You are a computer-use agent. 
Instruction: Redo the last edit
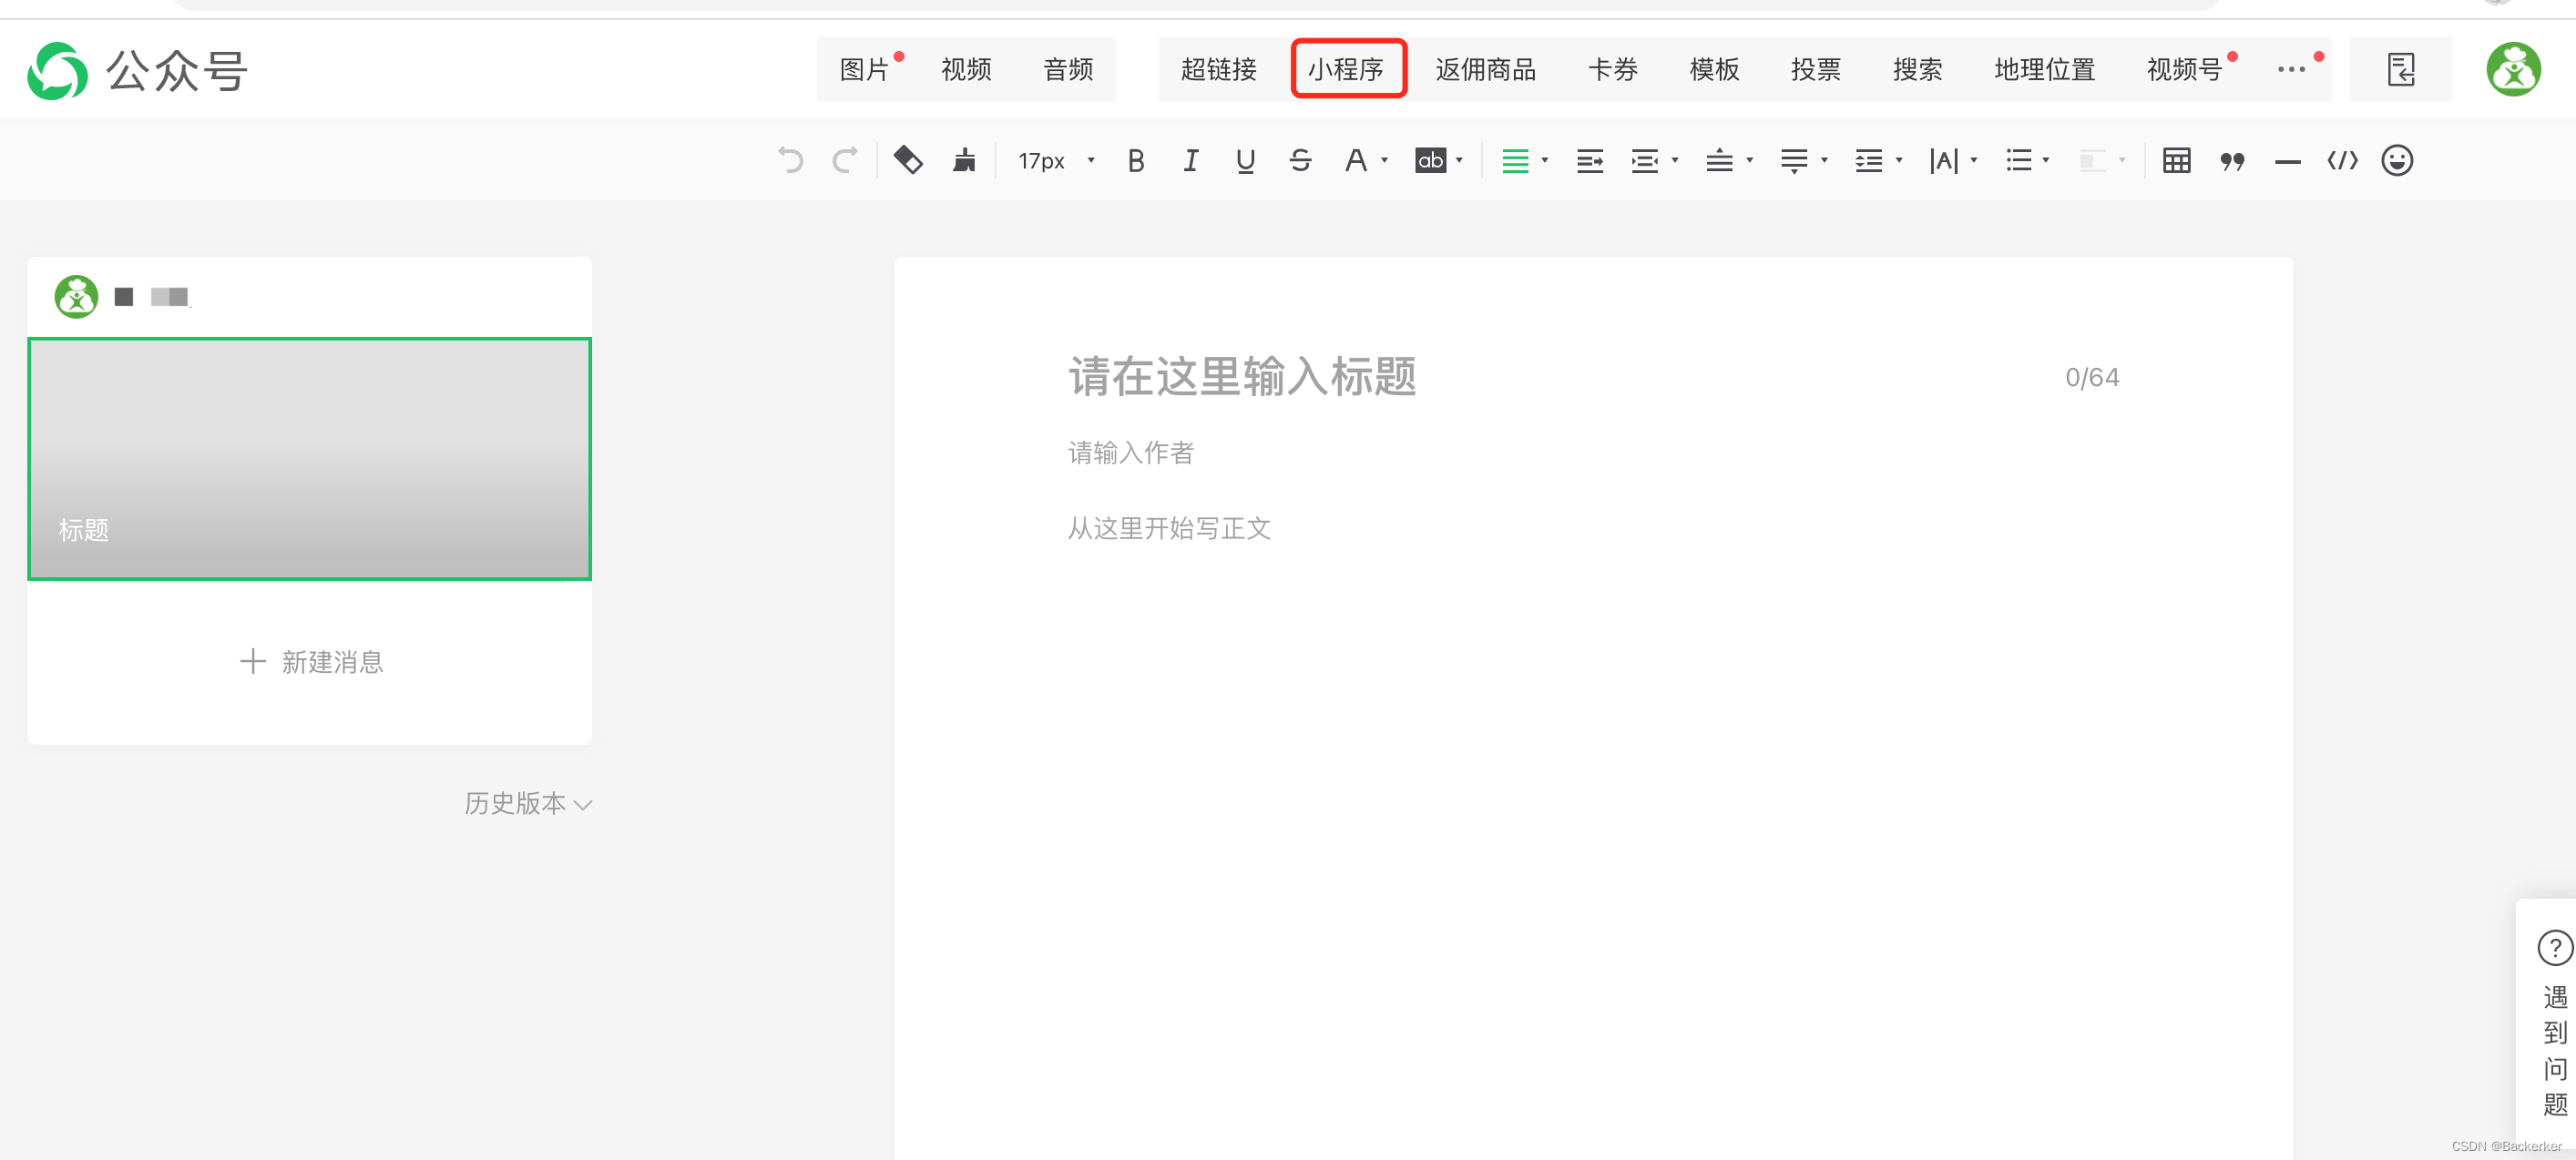(x=845, y=160)
